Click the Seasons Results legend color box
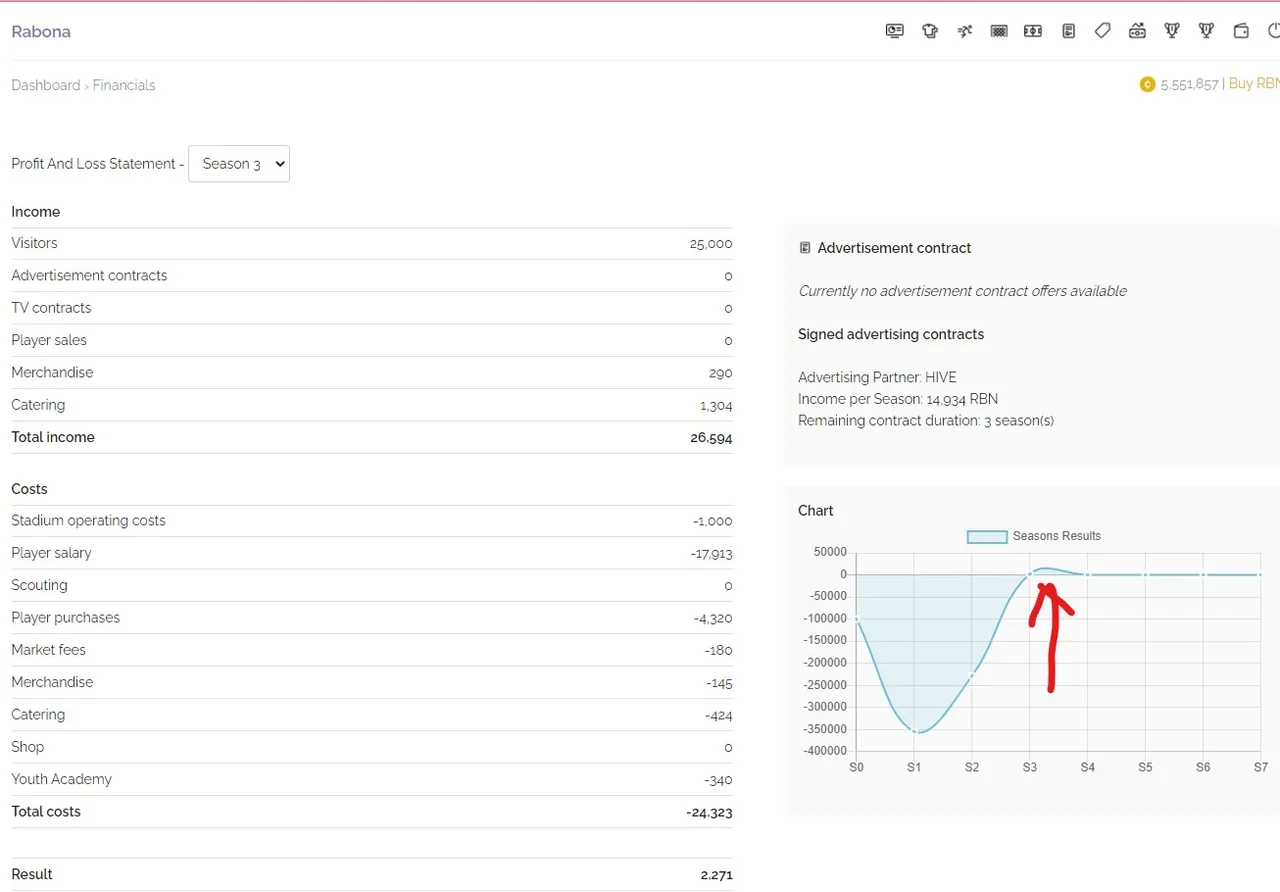The width and height of the screenshot is (1280, 892). (x=986, y=537)
